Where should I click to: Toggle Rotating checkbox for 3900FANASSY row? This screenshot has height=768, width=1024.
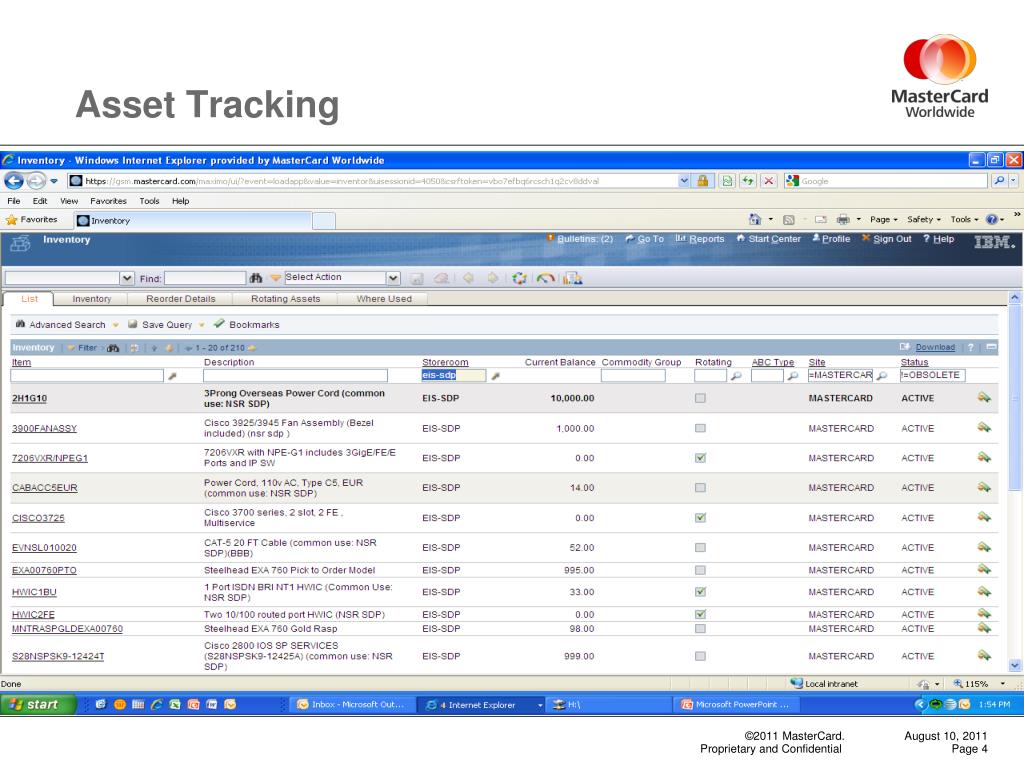[x=700, y=428]
